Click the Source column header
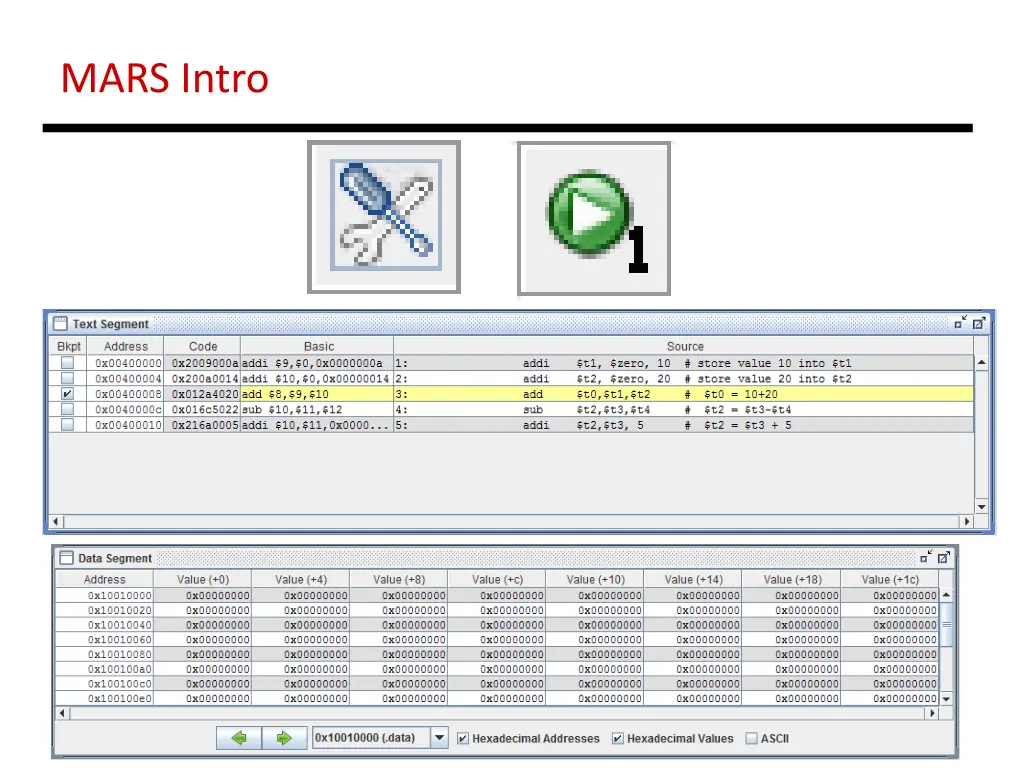1024x768 pixels. [684, 346]
